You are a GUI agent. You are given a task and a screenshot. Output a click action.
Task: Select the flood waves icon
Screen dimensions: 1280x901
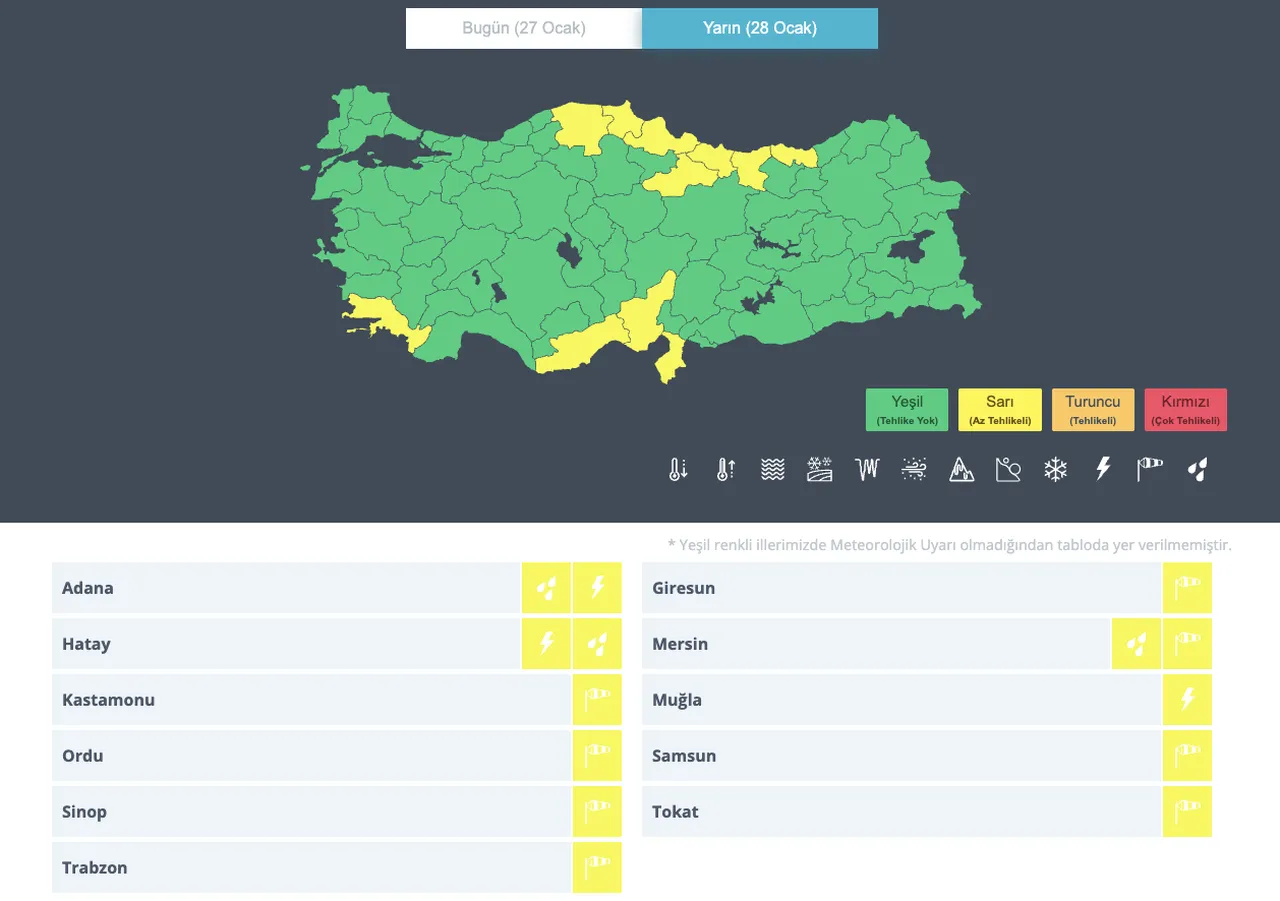772,469
